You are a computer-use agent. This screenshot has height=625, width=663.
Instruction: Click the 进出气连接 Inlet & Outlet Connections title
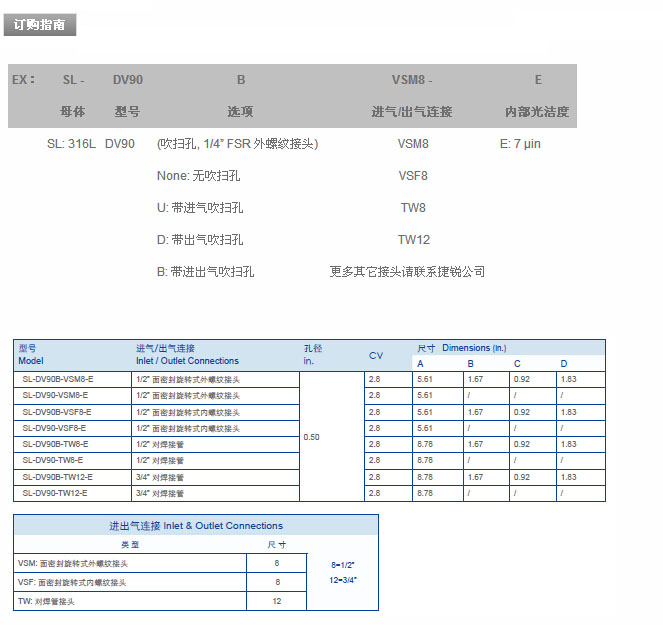(x=196, y=525)
